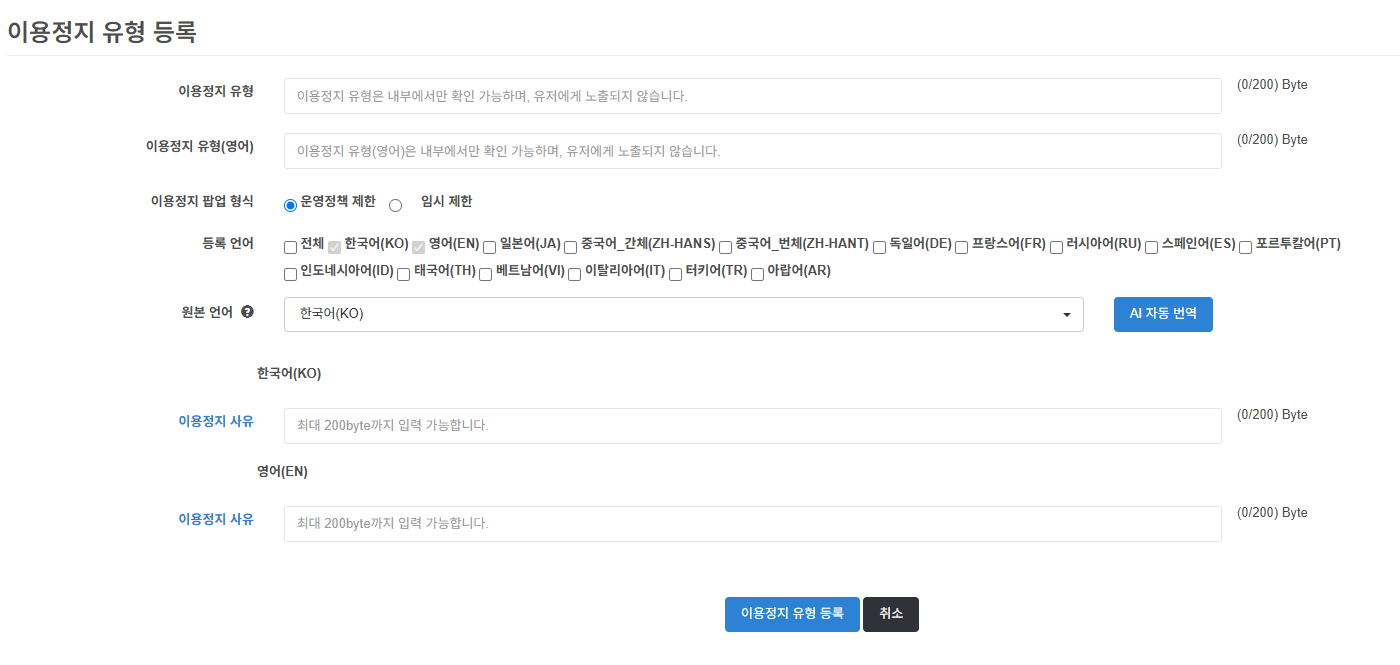Toggle the 프랑스어(FR) checkbox
Viewport: 1400px width, 665px height.
click(x=961, y=247)
